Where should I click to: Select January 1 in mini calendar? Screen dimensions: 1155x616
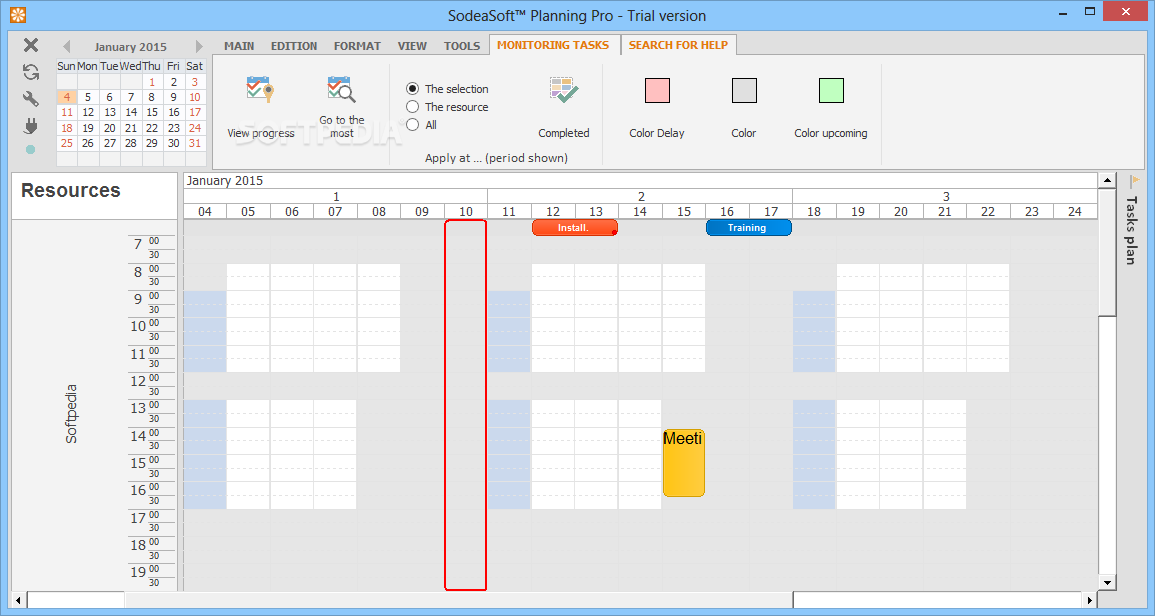(x=152, y=82)
